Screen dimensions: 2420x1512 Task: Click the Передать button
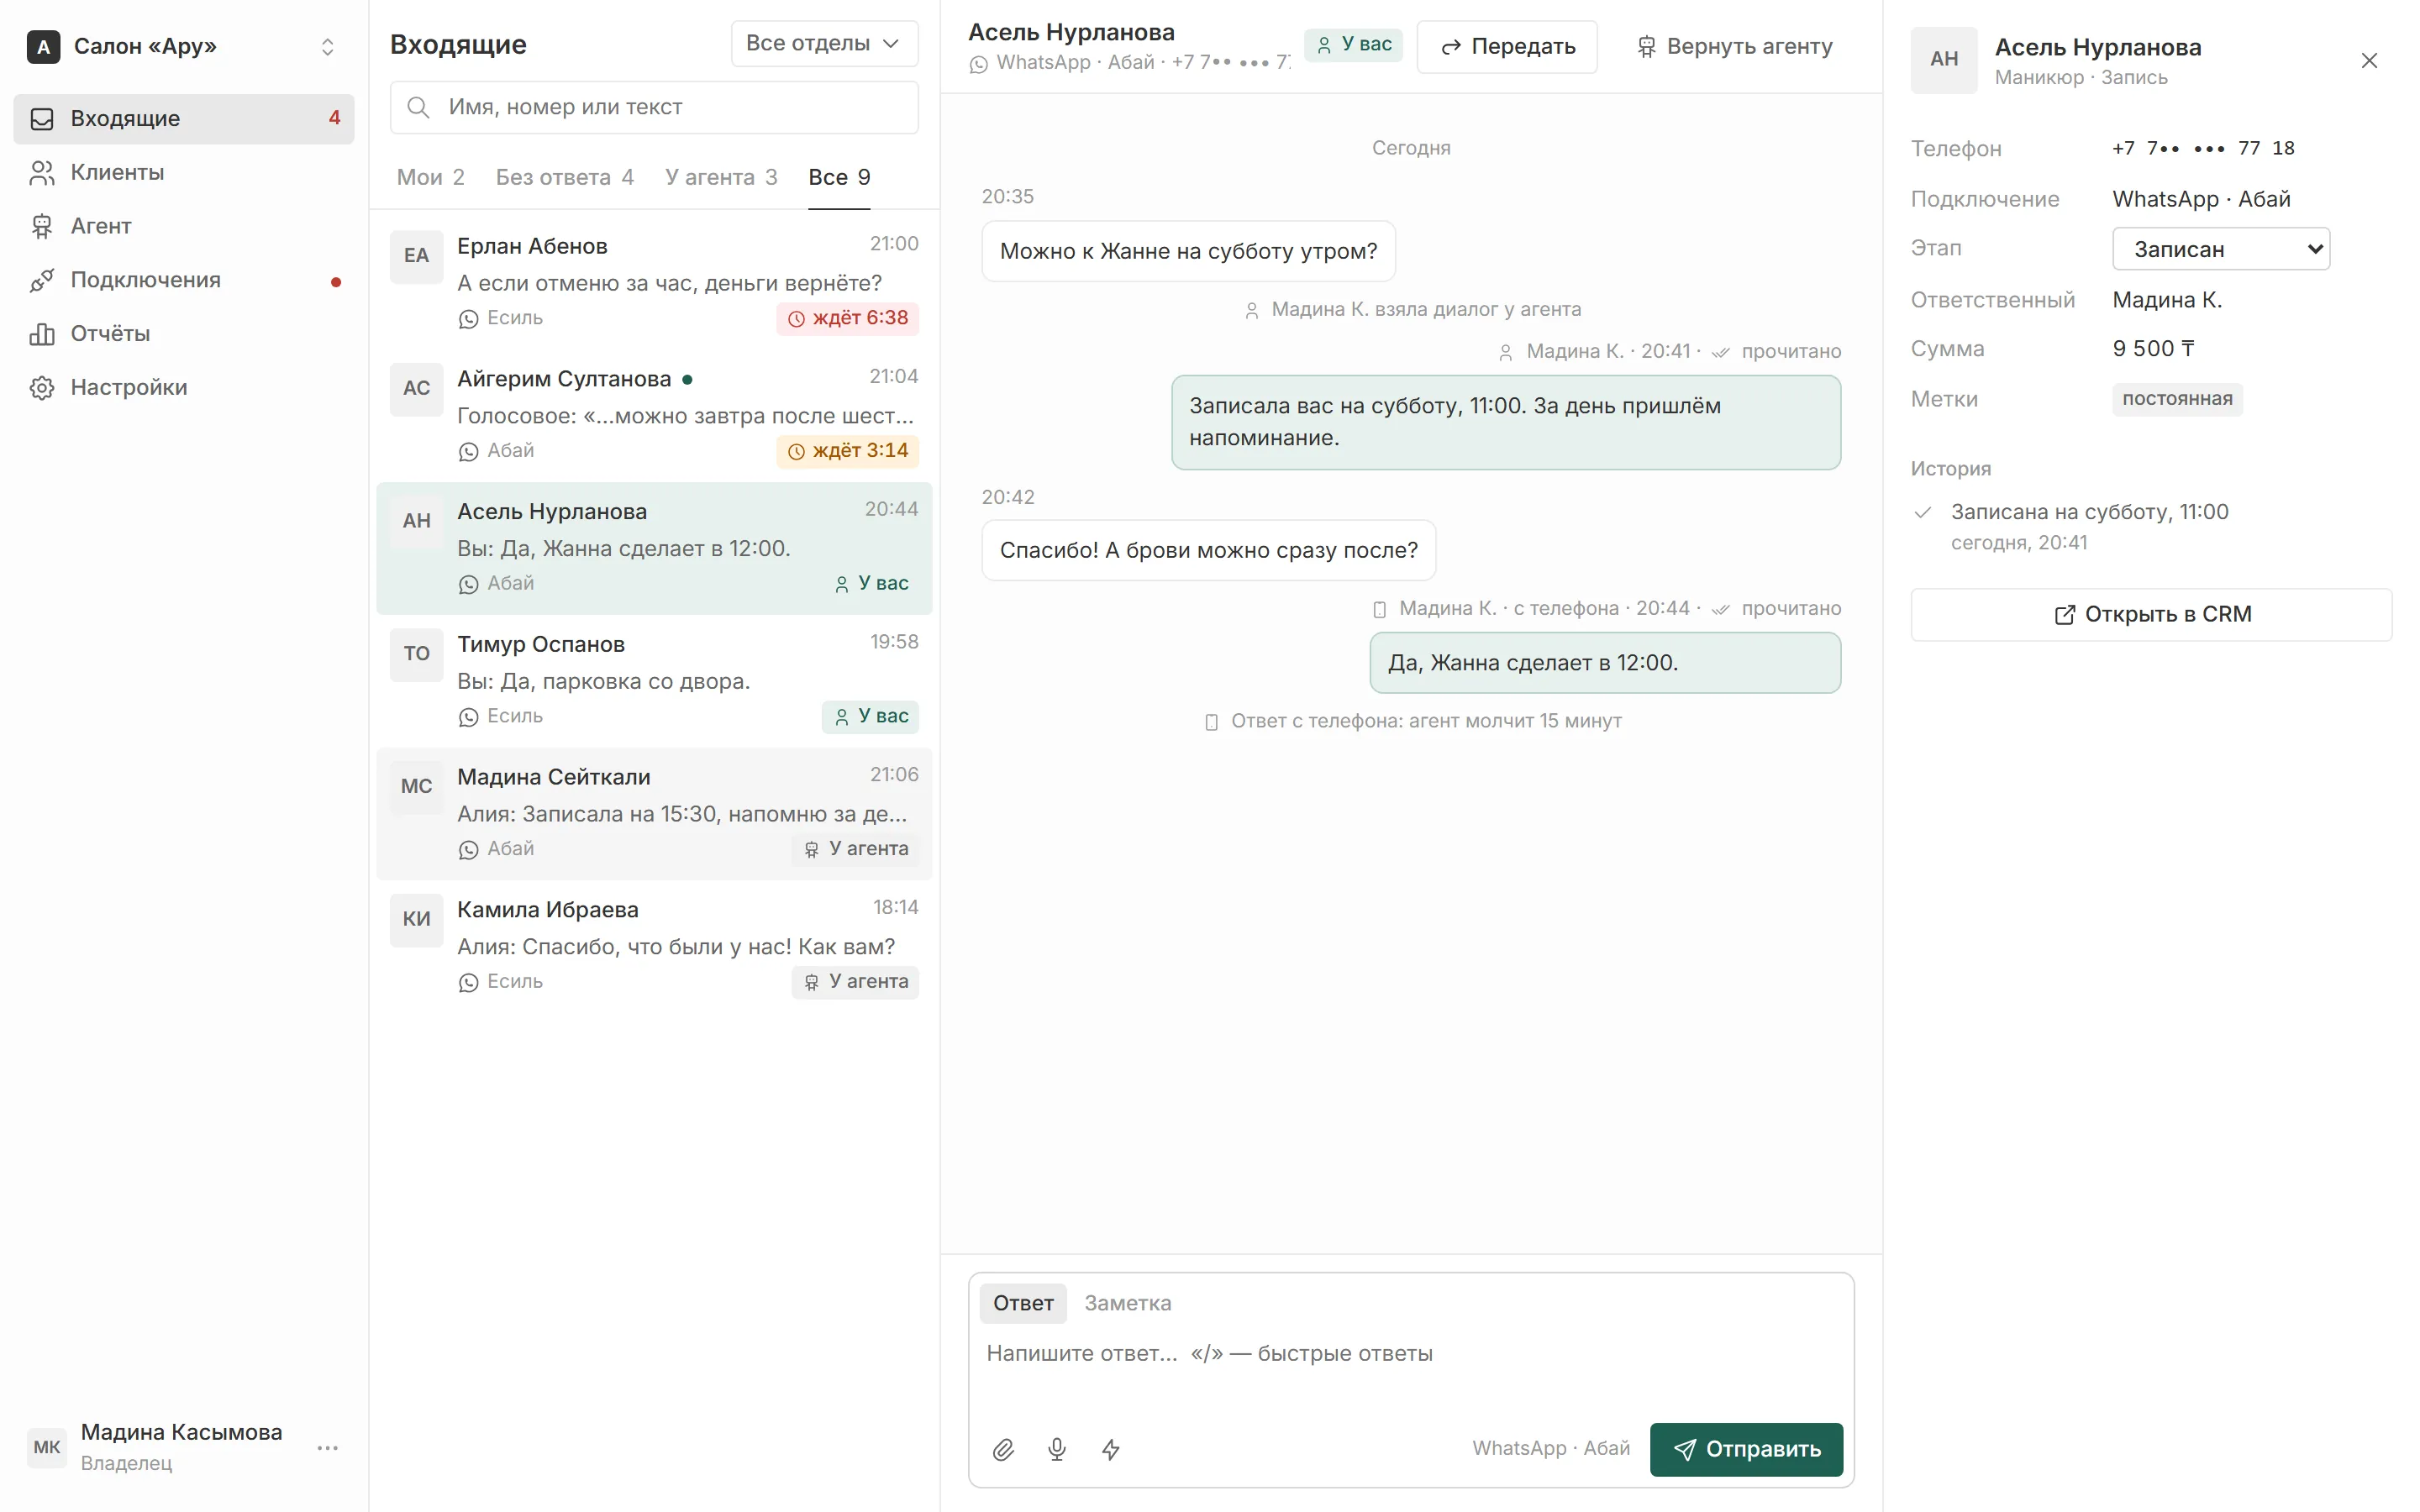tap(1507, 47)
